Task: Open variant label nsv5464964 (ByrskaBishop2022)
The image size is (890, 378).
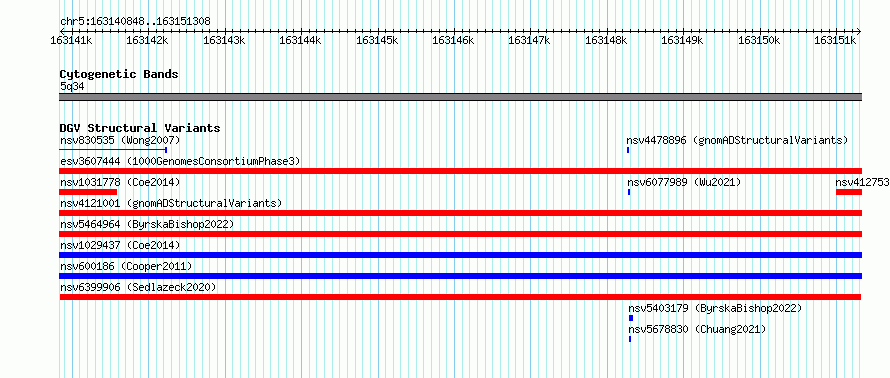Action: pyautogui.click(x=146, y=224)
